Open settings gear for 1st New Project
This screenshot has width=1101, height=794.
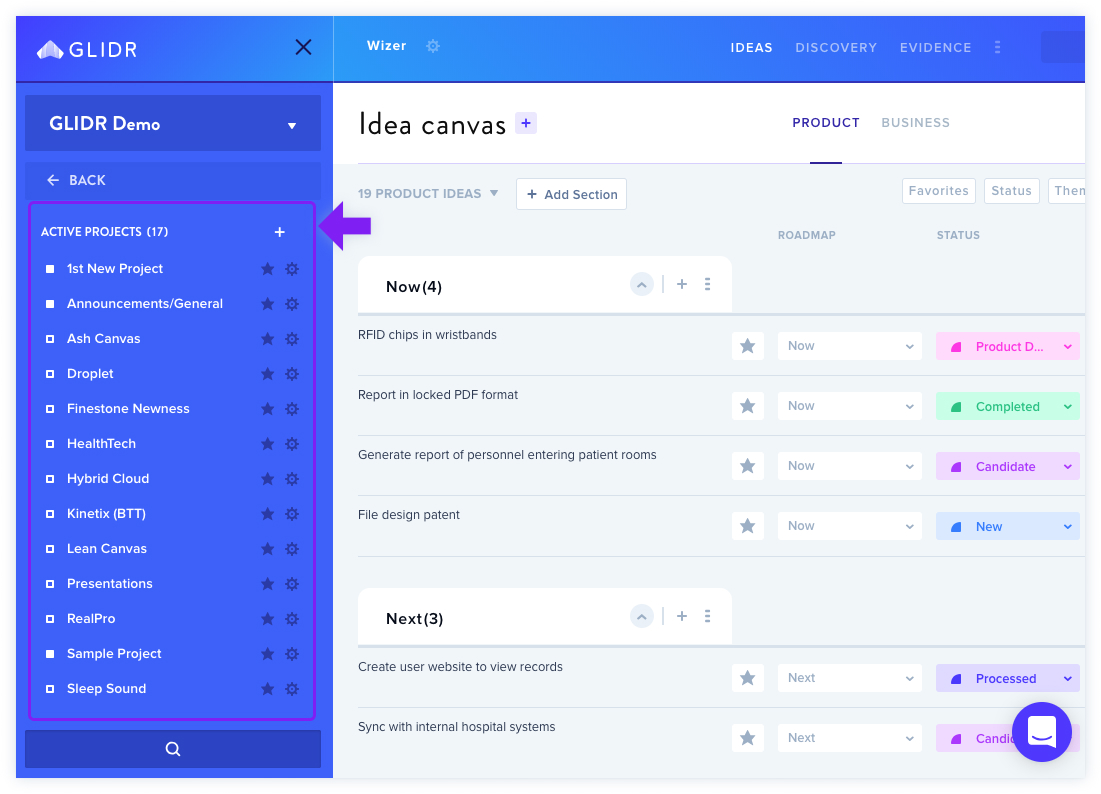pos(292,269)
